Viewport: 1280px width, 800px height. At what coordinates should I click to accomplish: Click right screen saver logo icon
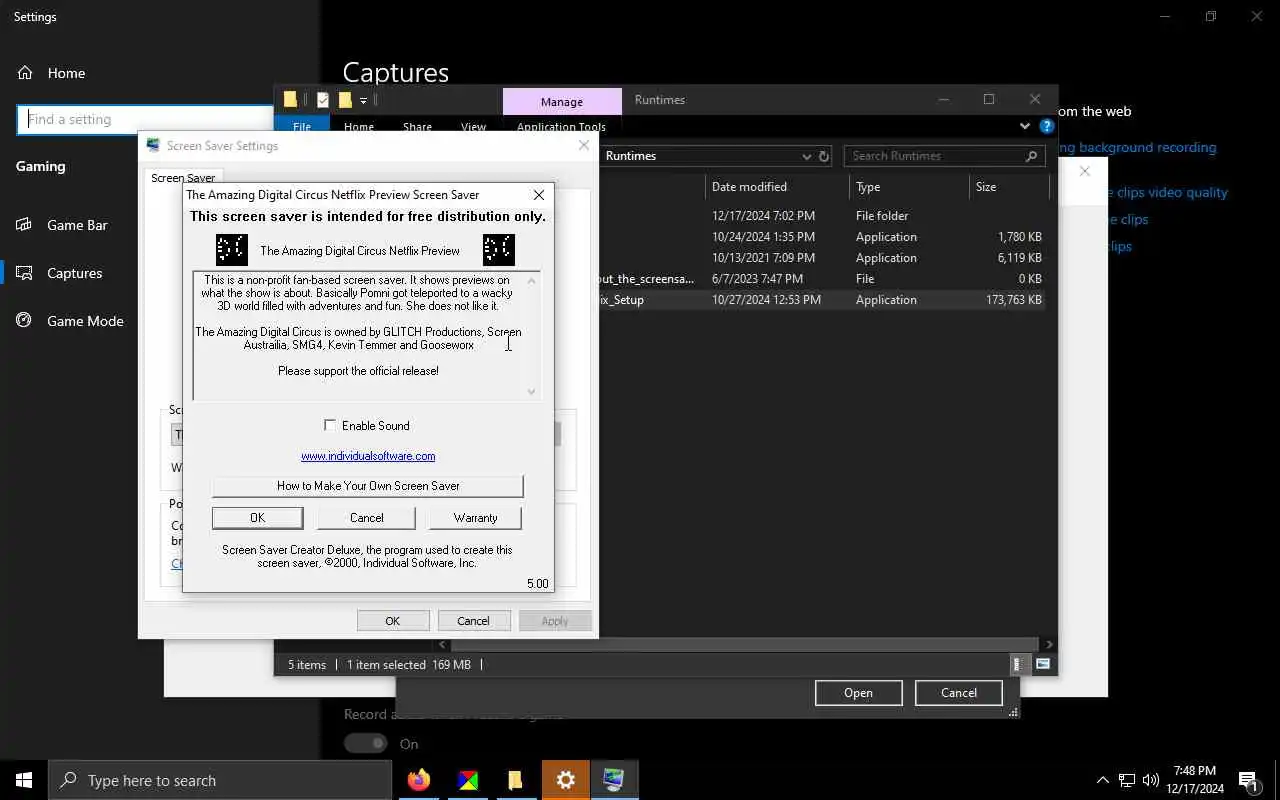coord(499,250)
